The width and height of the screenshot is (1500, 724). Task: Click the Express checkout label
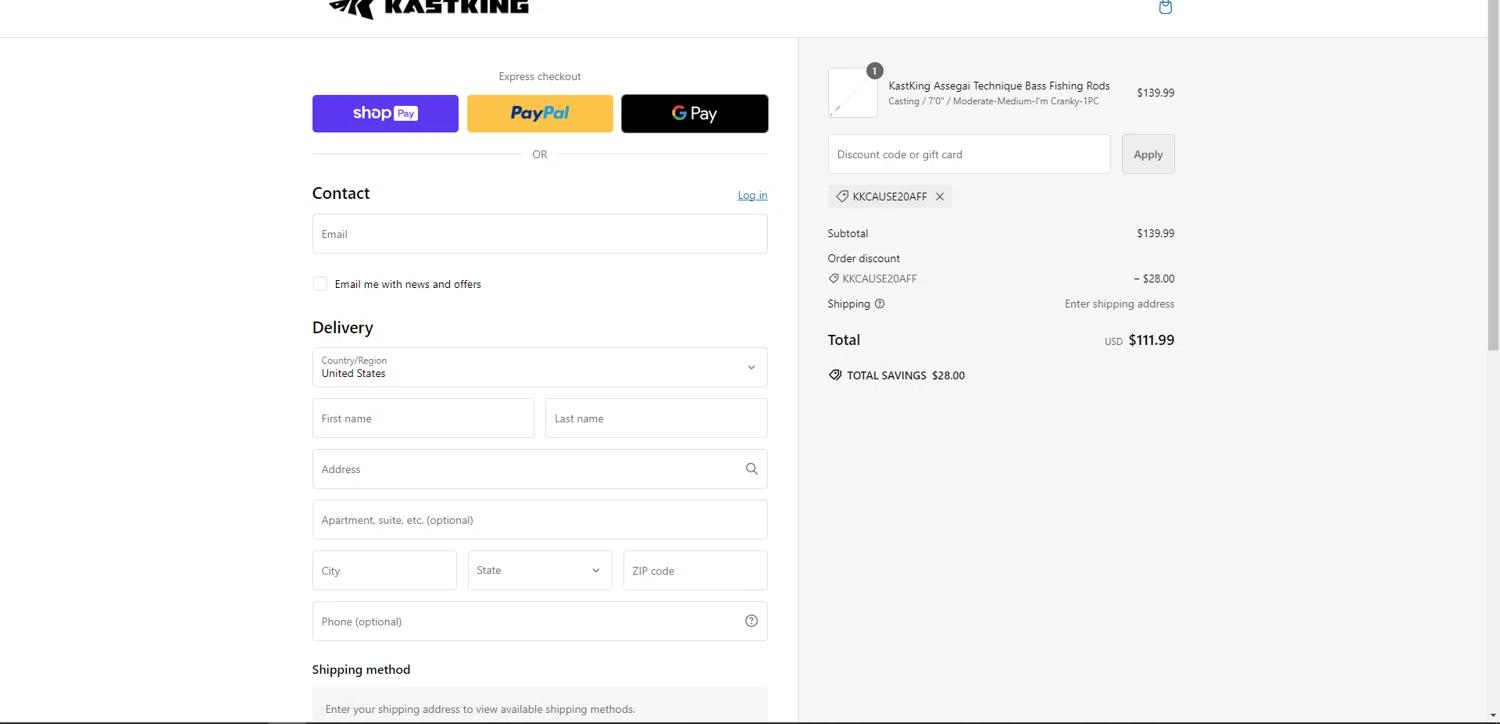coord(540,76)
